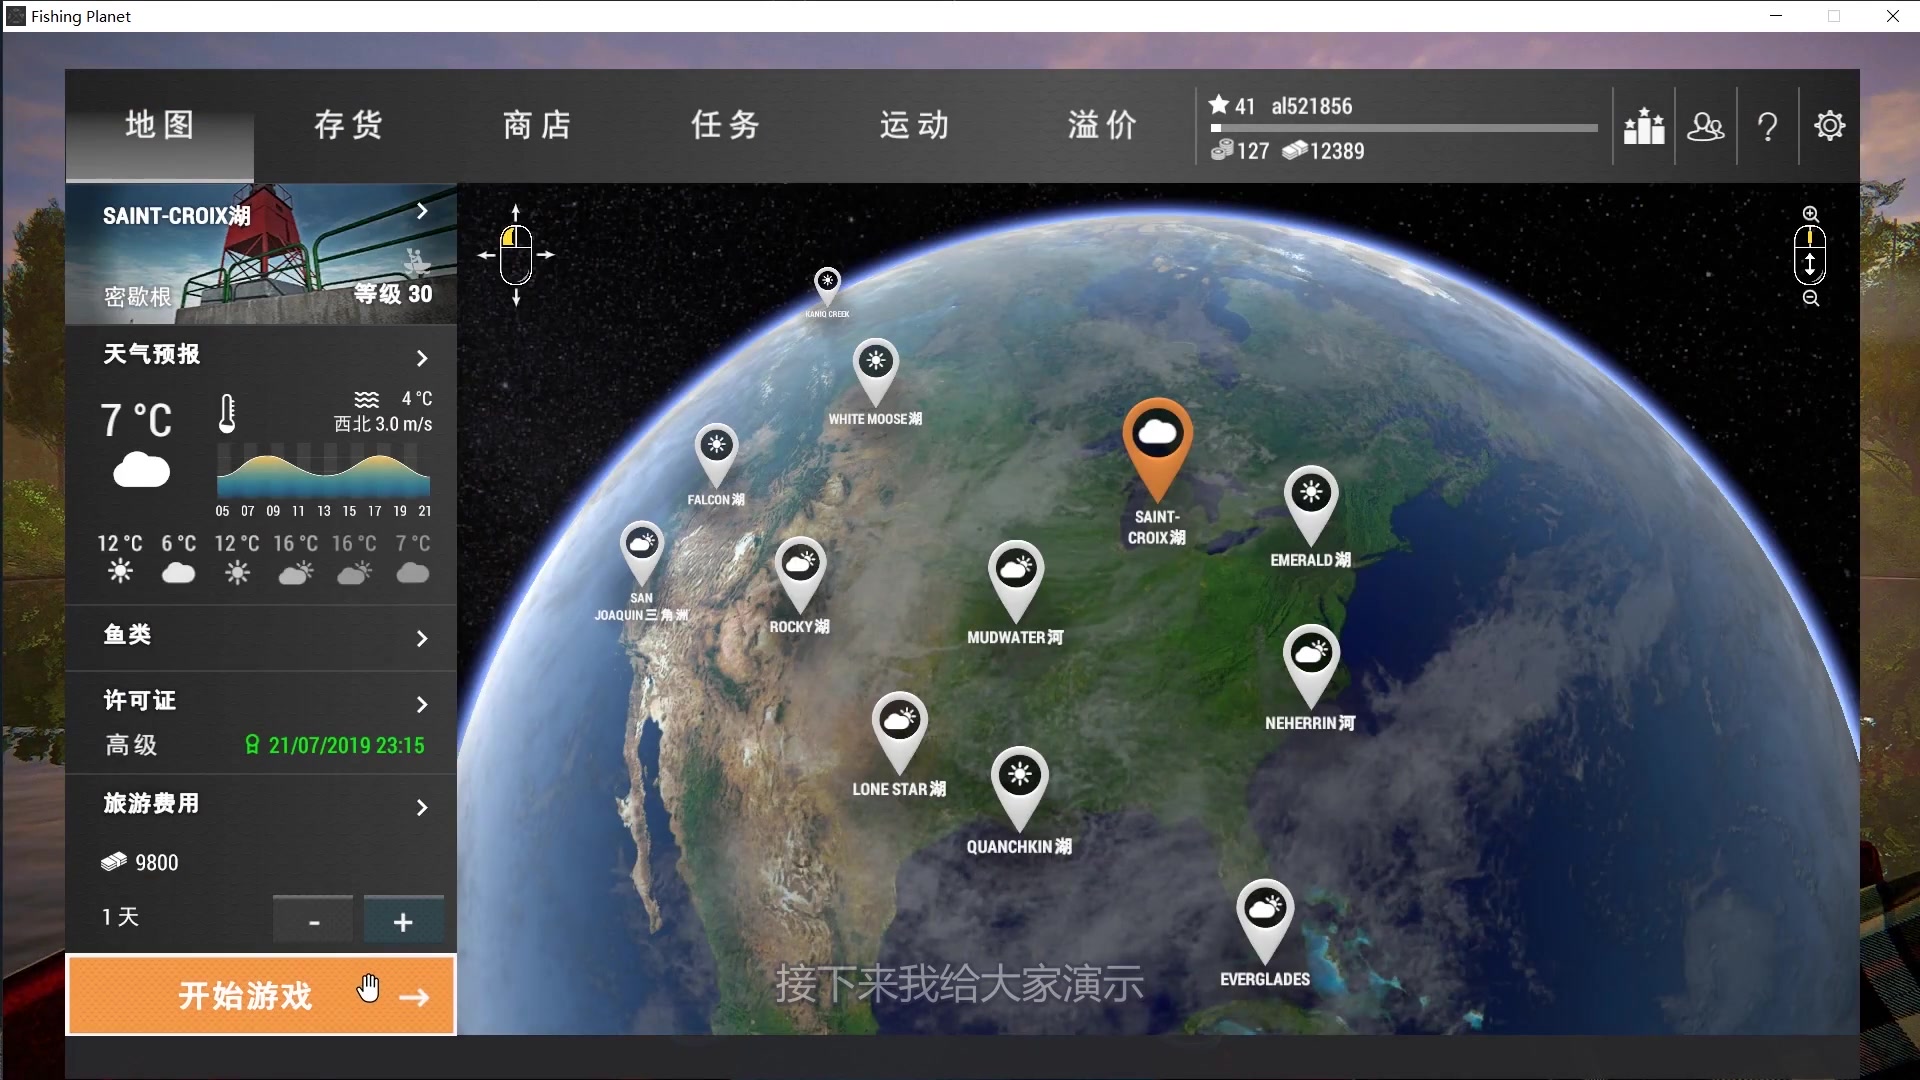Click the 开始游戏 start game button
Image resolution: width=1920 pixels, height=1080 pixels.
(x=261, y=995)
